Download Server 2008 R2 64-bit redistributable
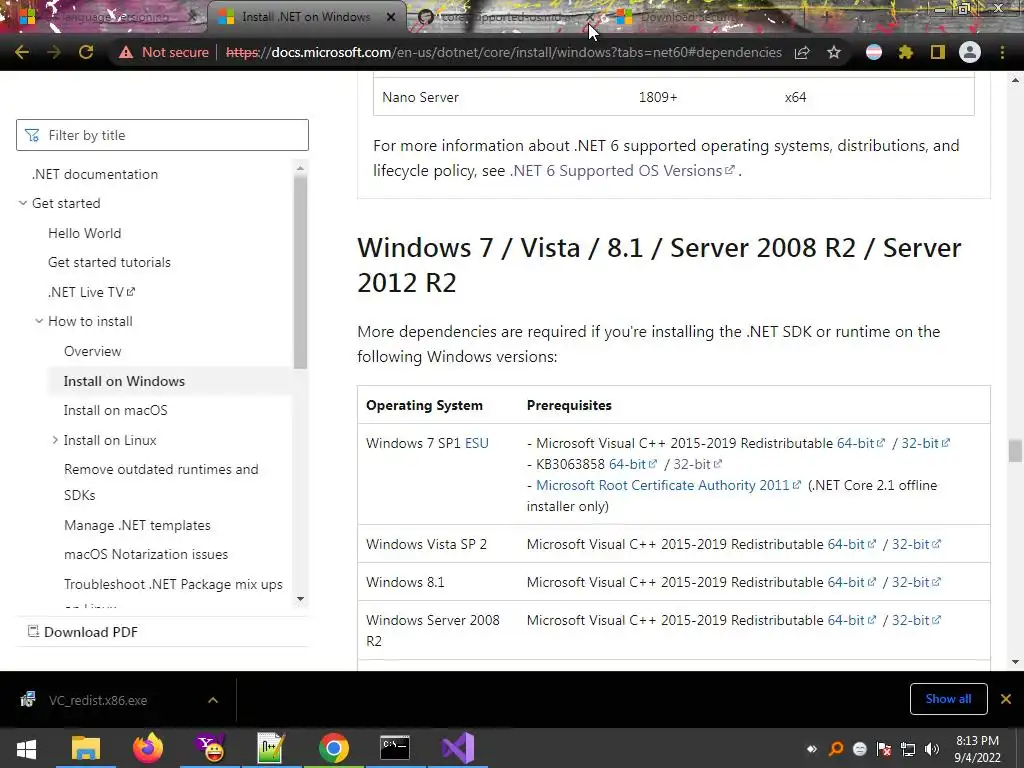The width and height of the screenshot is (1024, 768). [851, 620]
